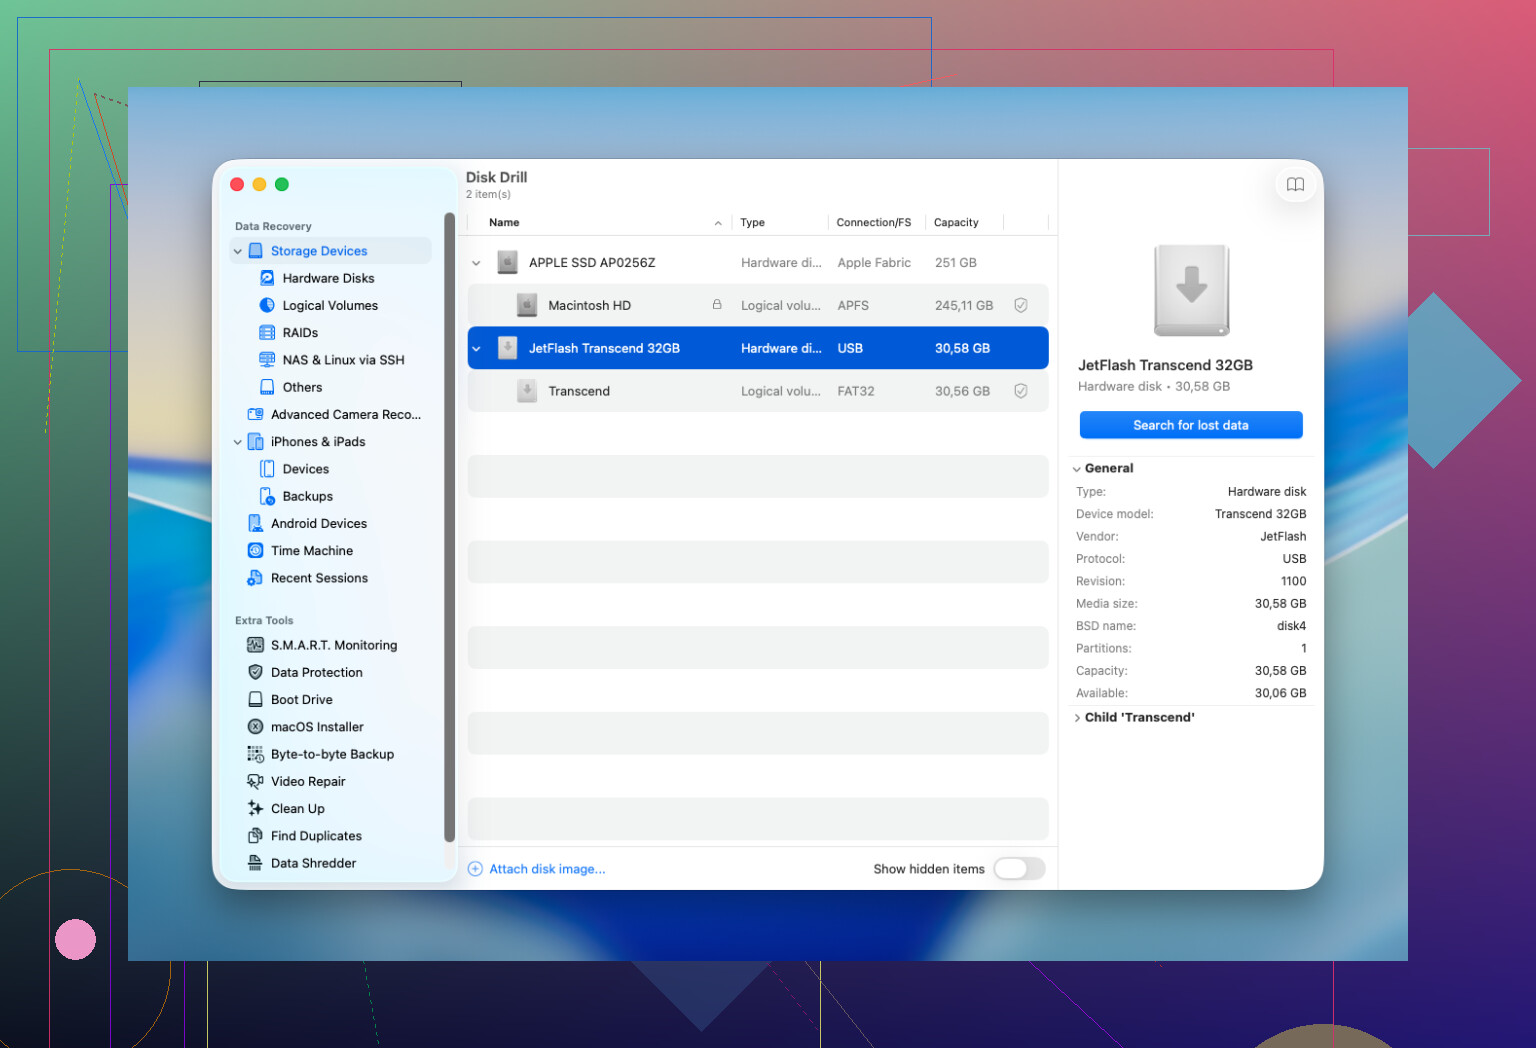Click the iPhones & iPads icon
The image size is (1536, 1048).
click(x=256, y=441)
